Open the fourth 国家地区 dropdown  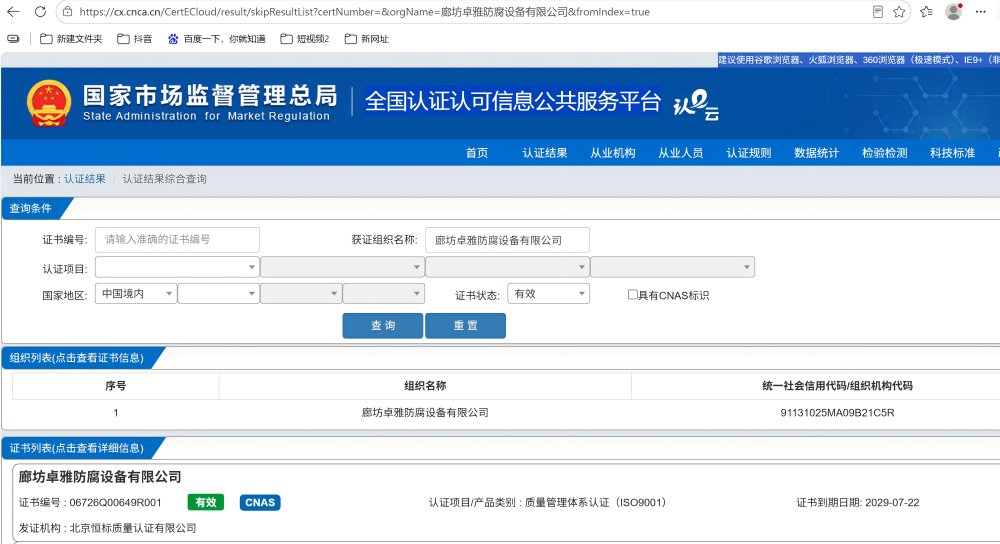pos(383,293)
